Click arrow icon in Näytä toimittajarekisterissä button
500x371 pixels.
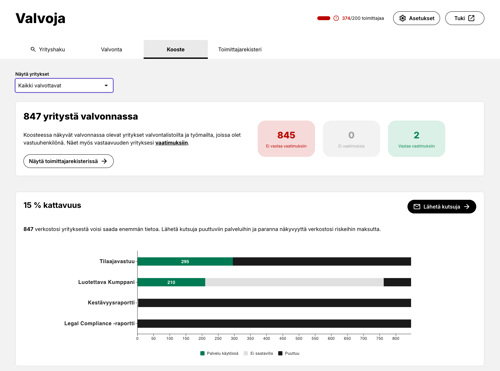(104, 161)
